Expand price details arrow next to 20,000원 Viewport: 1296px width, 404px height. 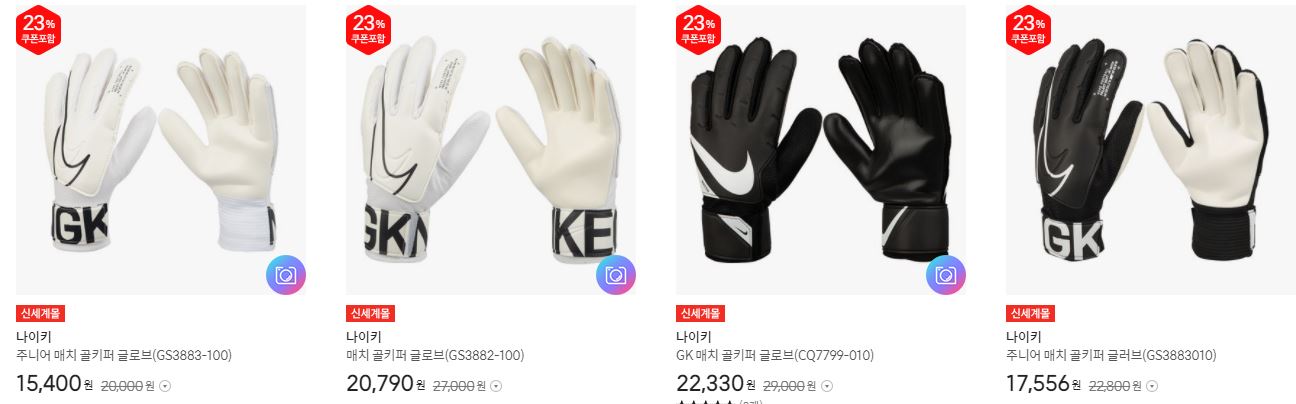click(166, 386)
